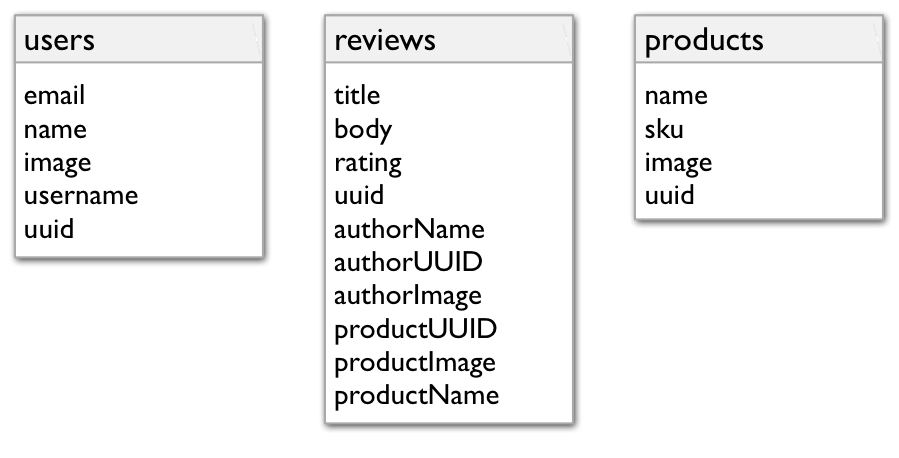The width and height of the screenshot is (899, 458).
Task: Select the users table header
Action: pyautogui.click(x=60, y=40)
